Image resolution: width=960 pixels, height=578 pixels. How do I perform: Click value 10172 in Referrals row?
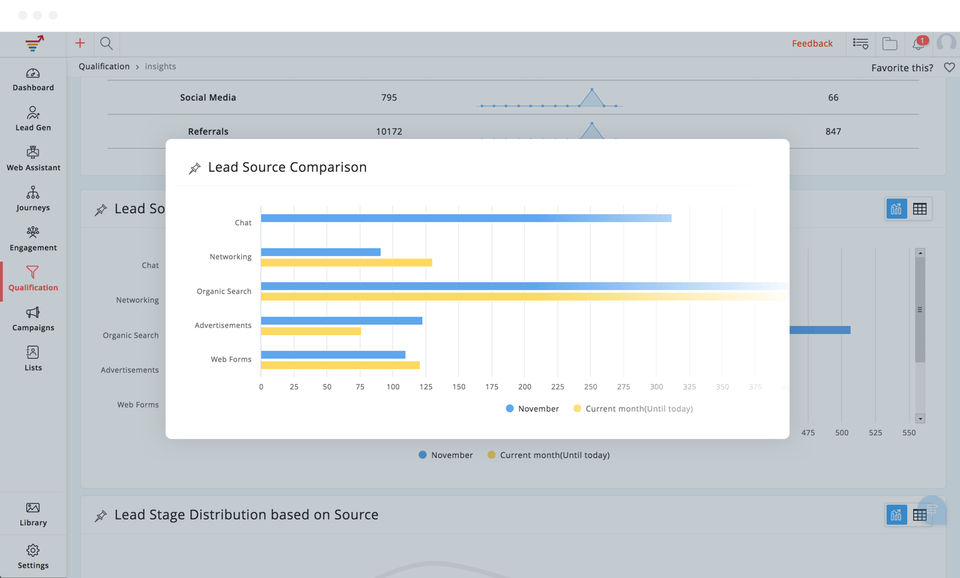(389, 132)
